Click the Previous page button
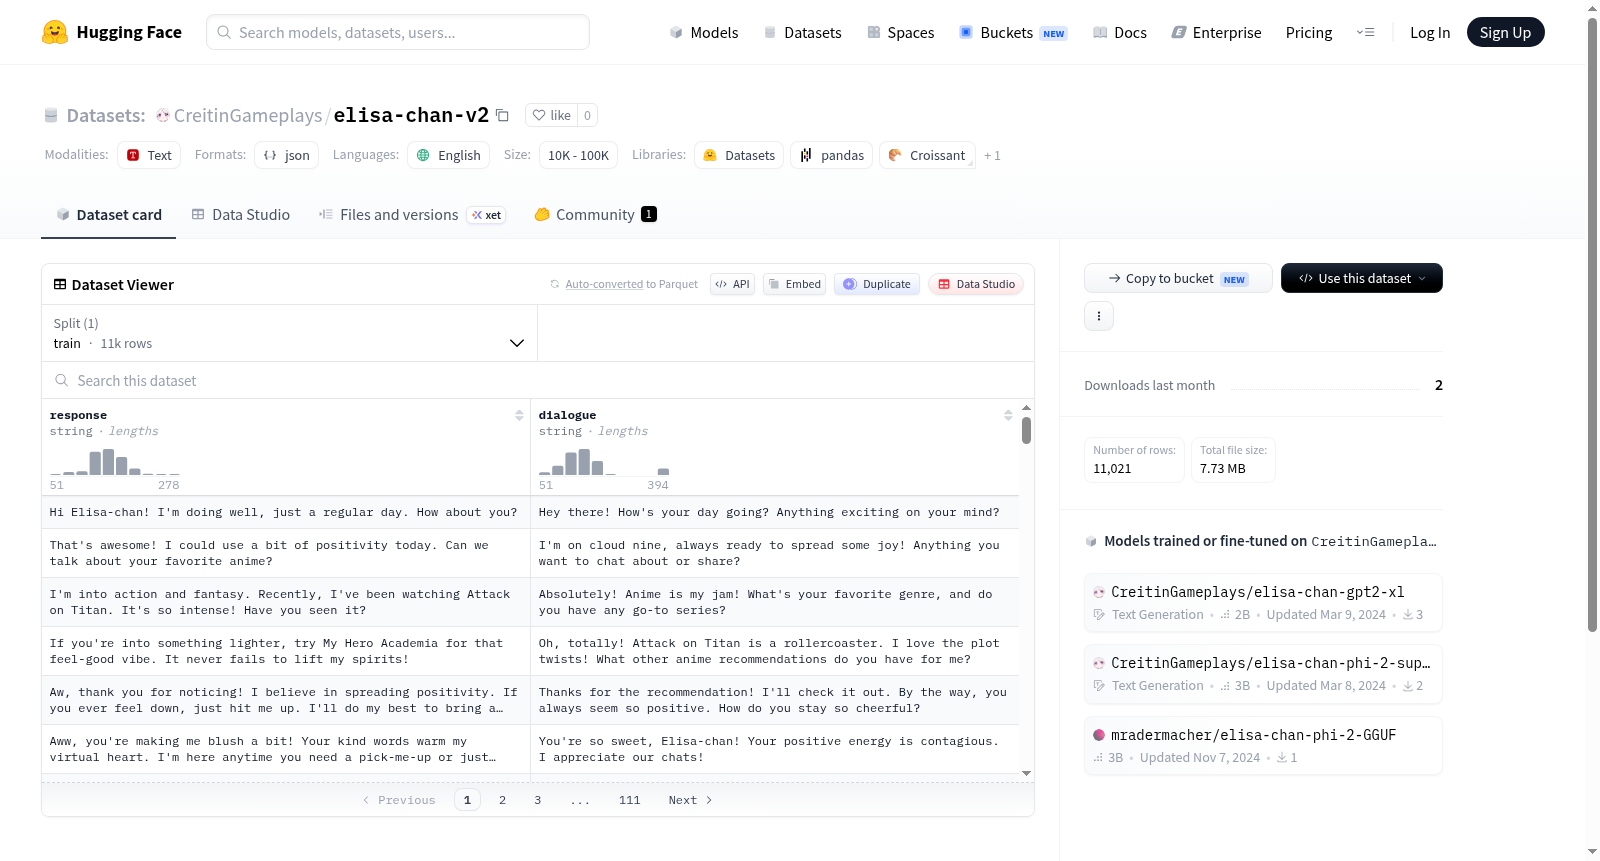The width and height of the screenshot is (1600, 861). (399, 800)
